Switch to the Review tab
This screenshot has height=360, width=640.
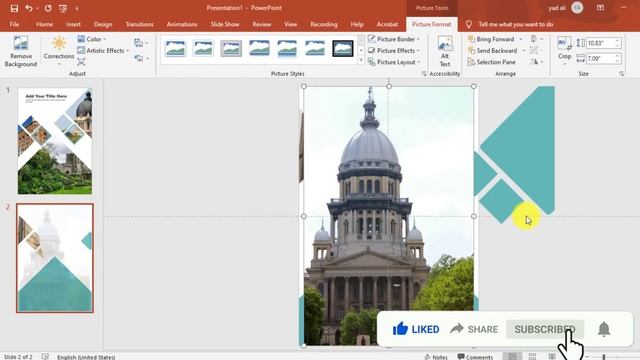pos(262,24)
